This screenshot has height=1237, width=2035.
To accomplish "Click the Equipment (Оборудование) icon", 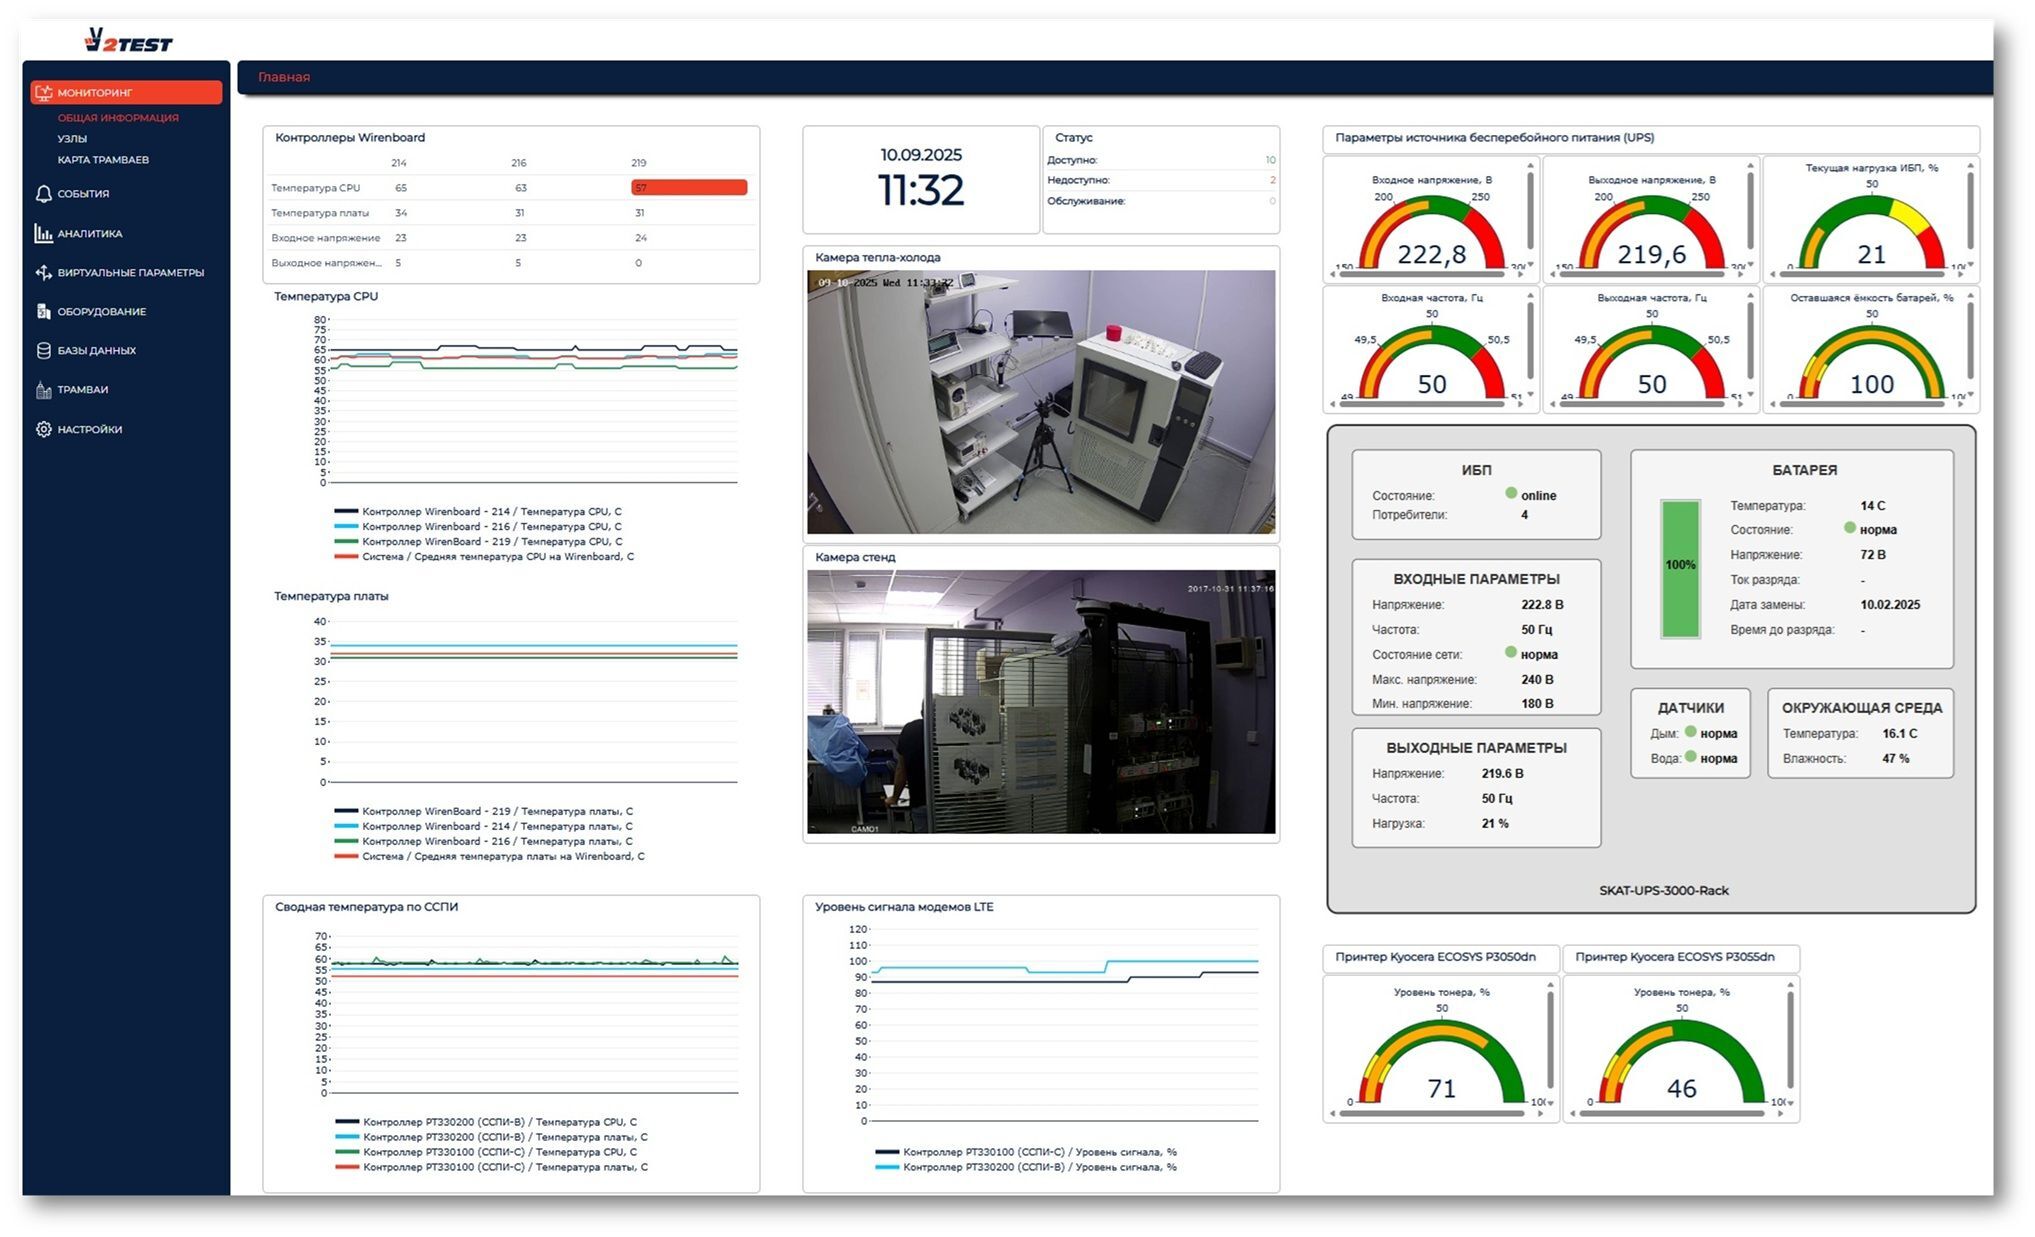I will [44, 312].
